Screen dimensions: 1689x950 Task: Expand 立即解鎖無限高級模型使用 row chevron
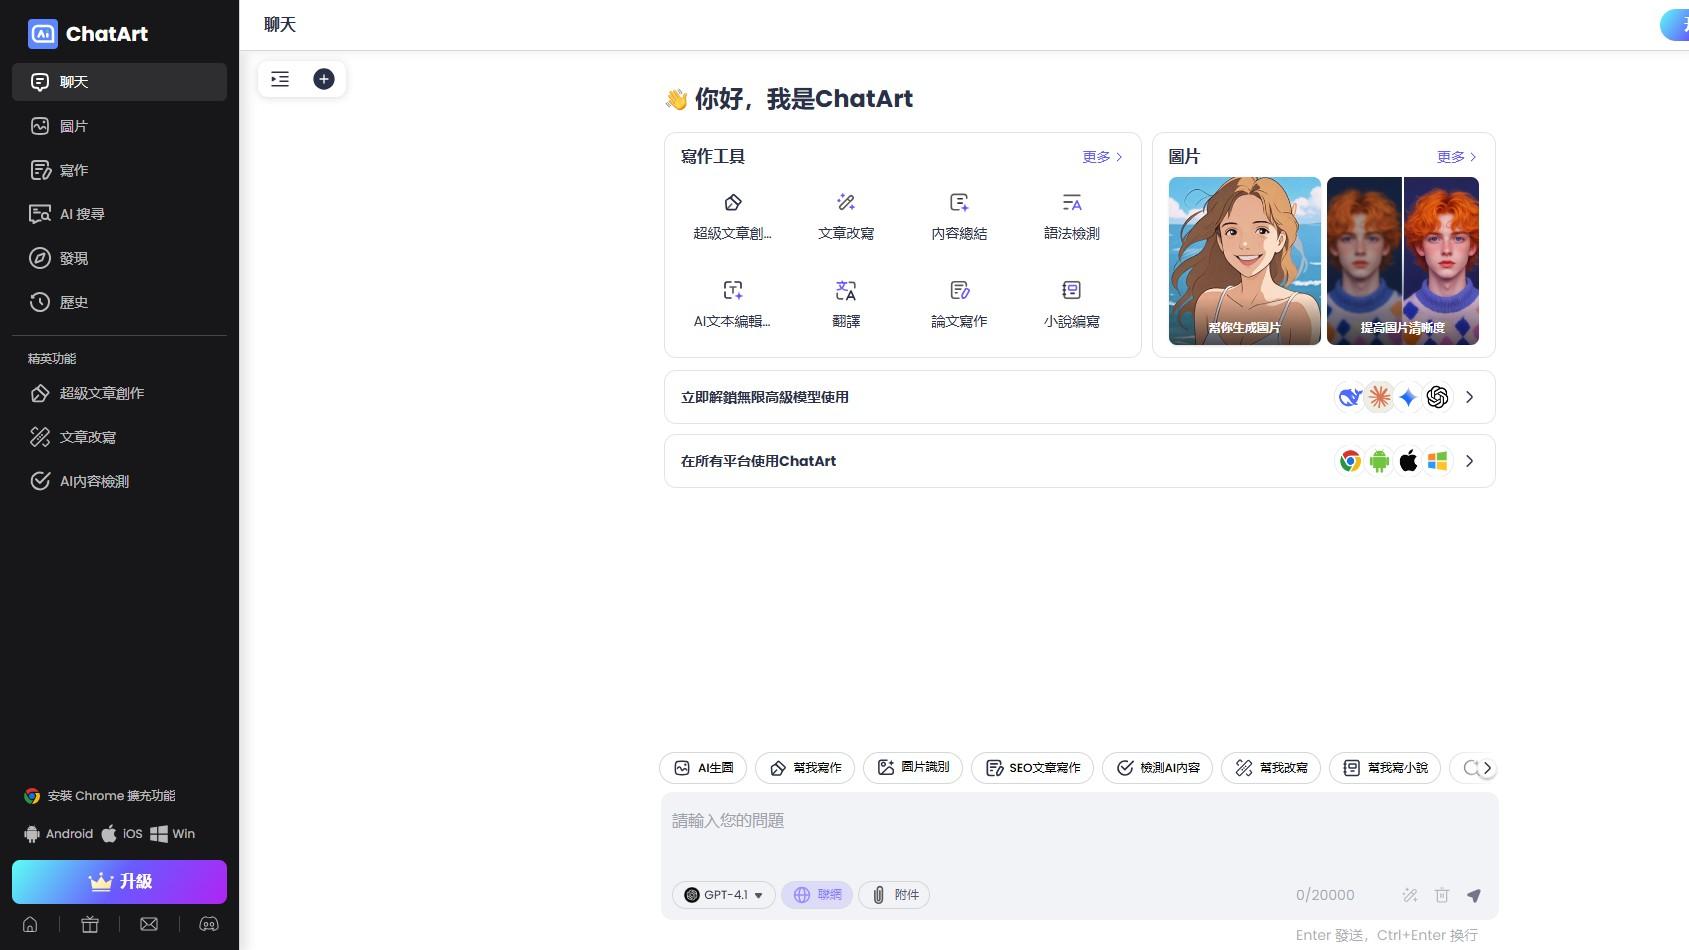pos(1469,397)
